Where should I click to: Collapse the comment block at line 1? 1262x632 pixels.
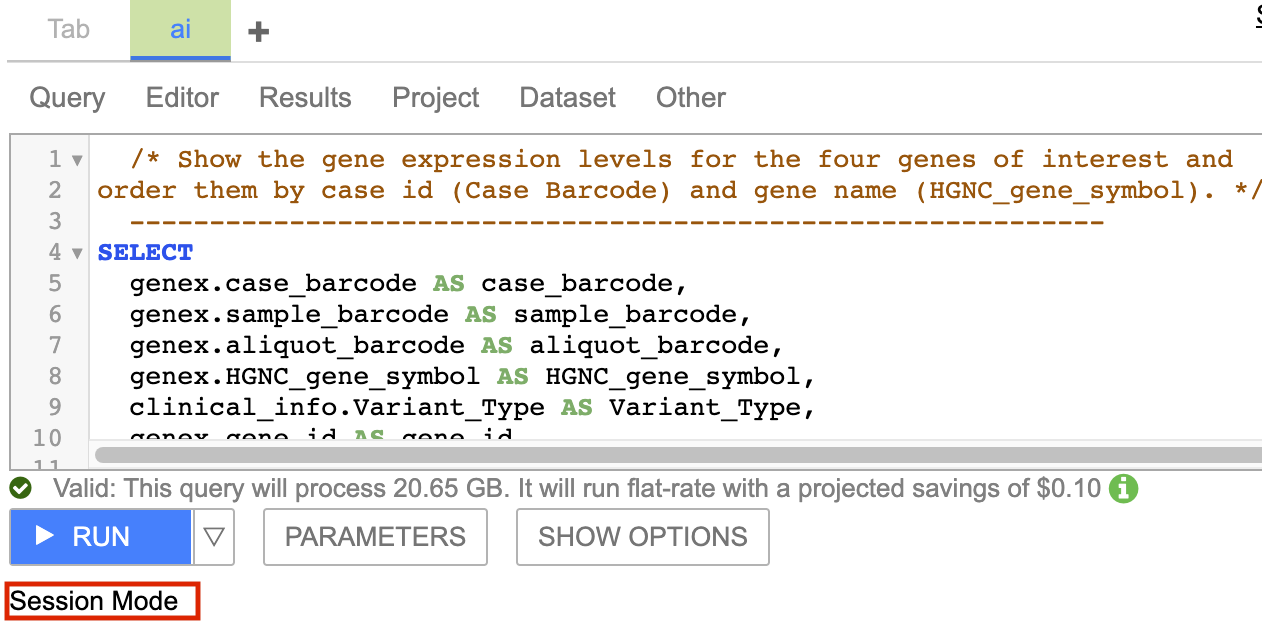pyautogui.click(x=77, y=160)
